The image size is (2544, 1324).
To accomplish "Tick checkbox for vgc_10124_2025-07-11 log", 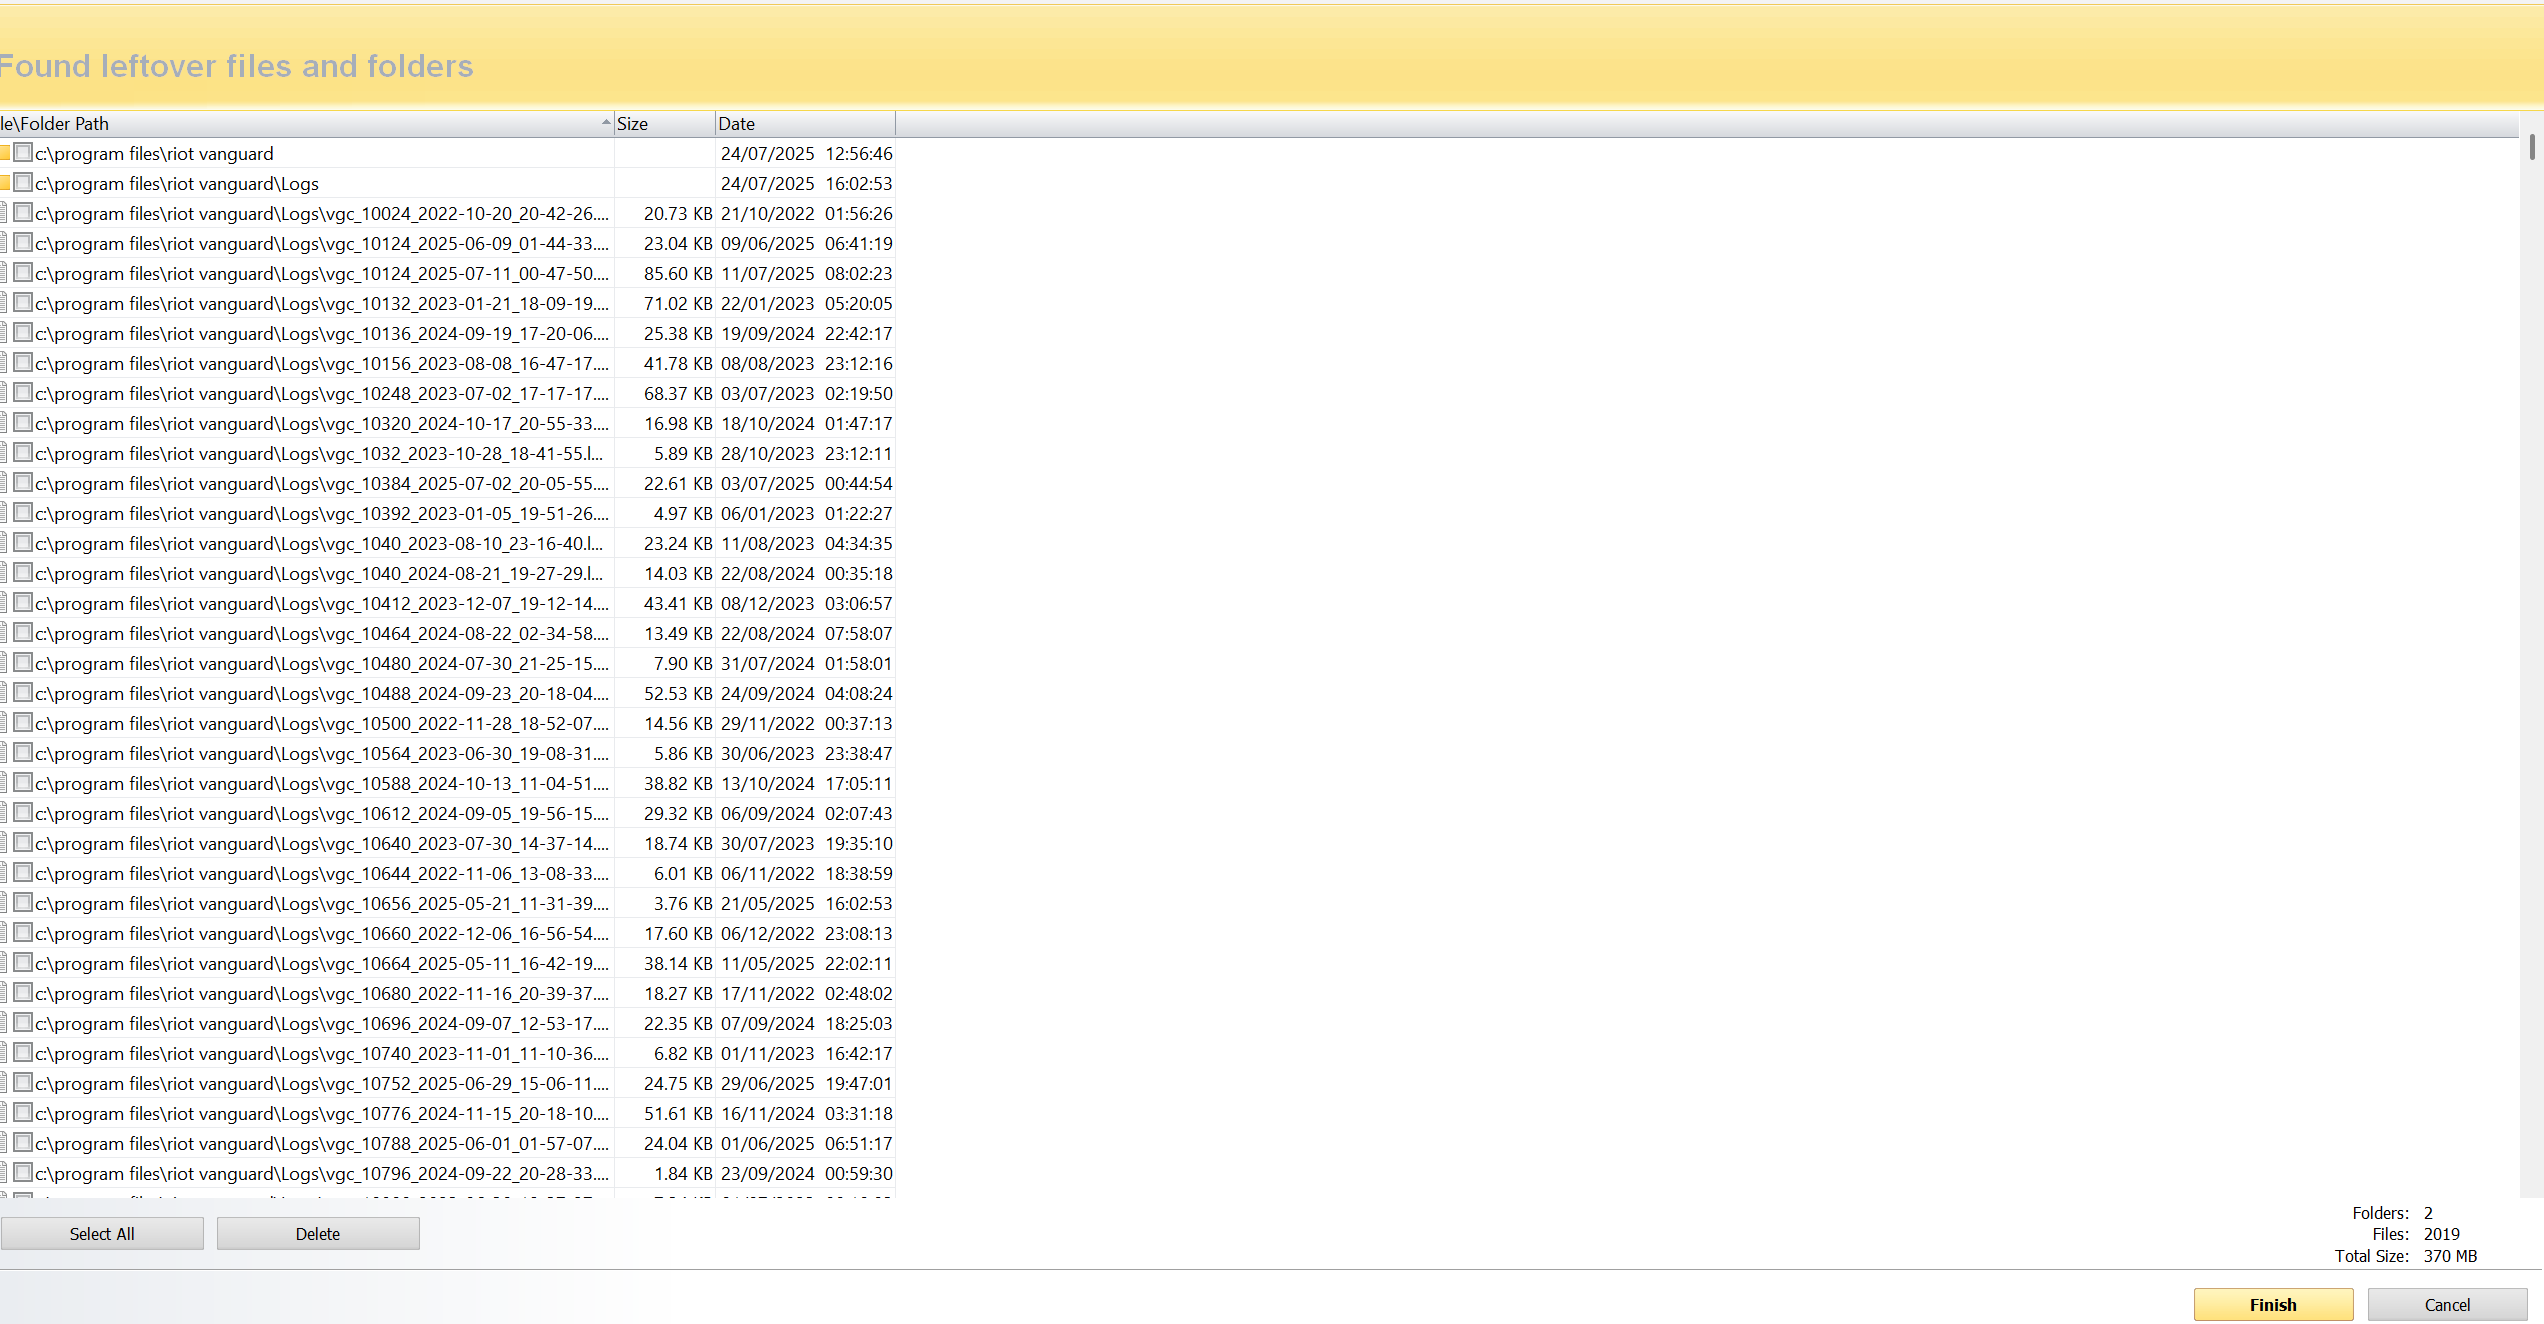I will 23,273.
